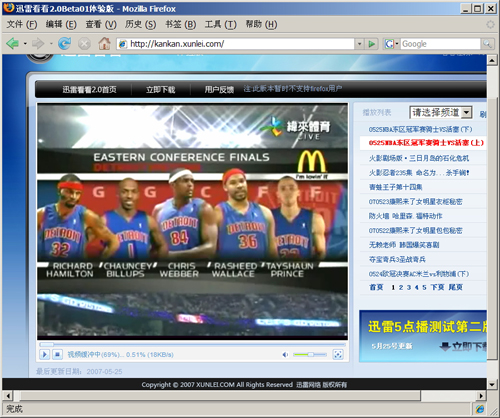Open 无赖老师 韩国爆笑喜剧 item
500x418 pixels.
click(404, 245)
